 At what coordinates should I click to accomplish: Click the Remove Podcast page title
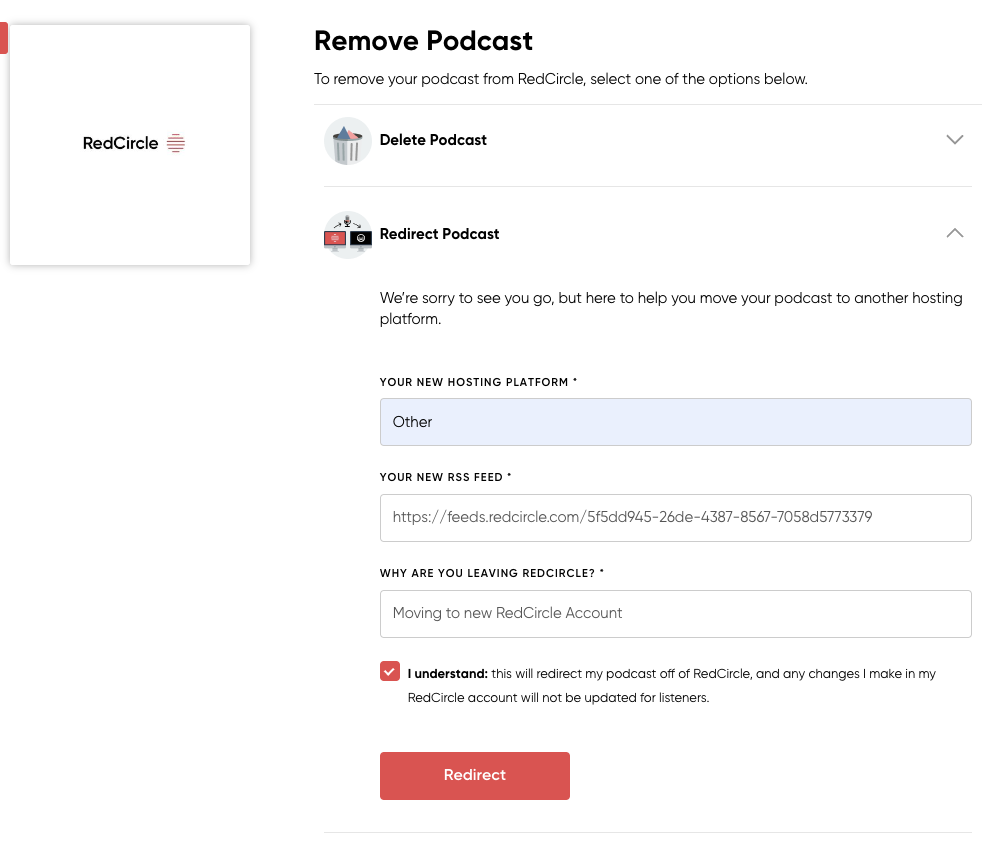click(423, 41)
